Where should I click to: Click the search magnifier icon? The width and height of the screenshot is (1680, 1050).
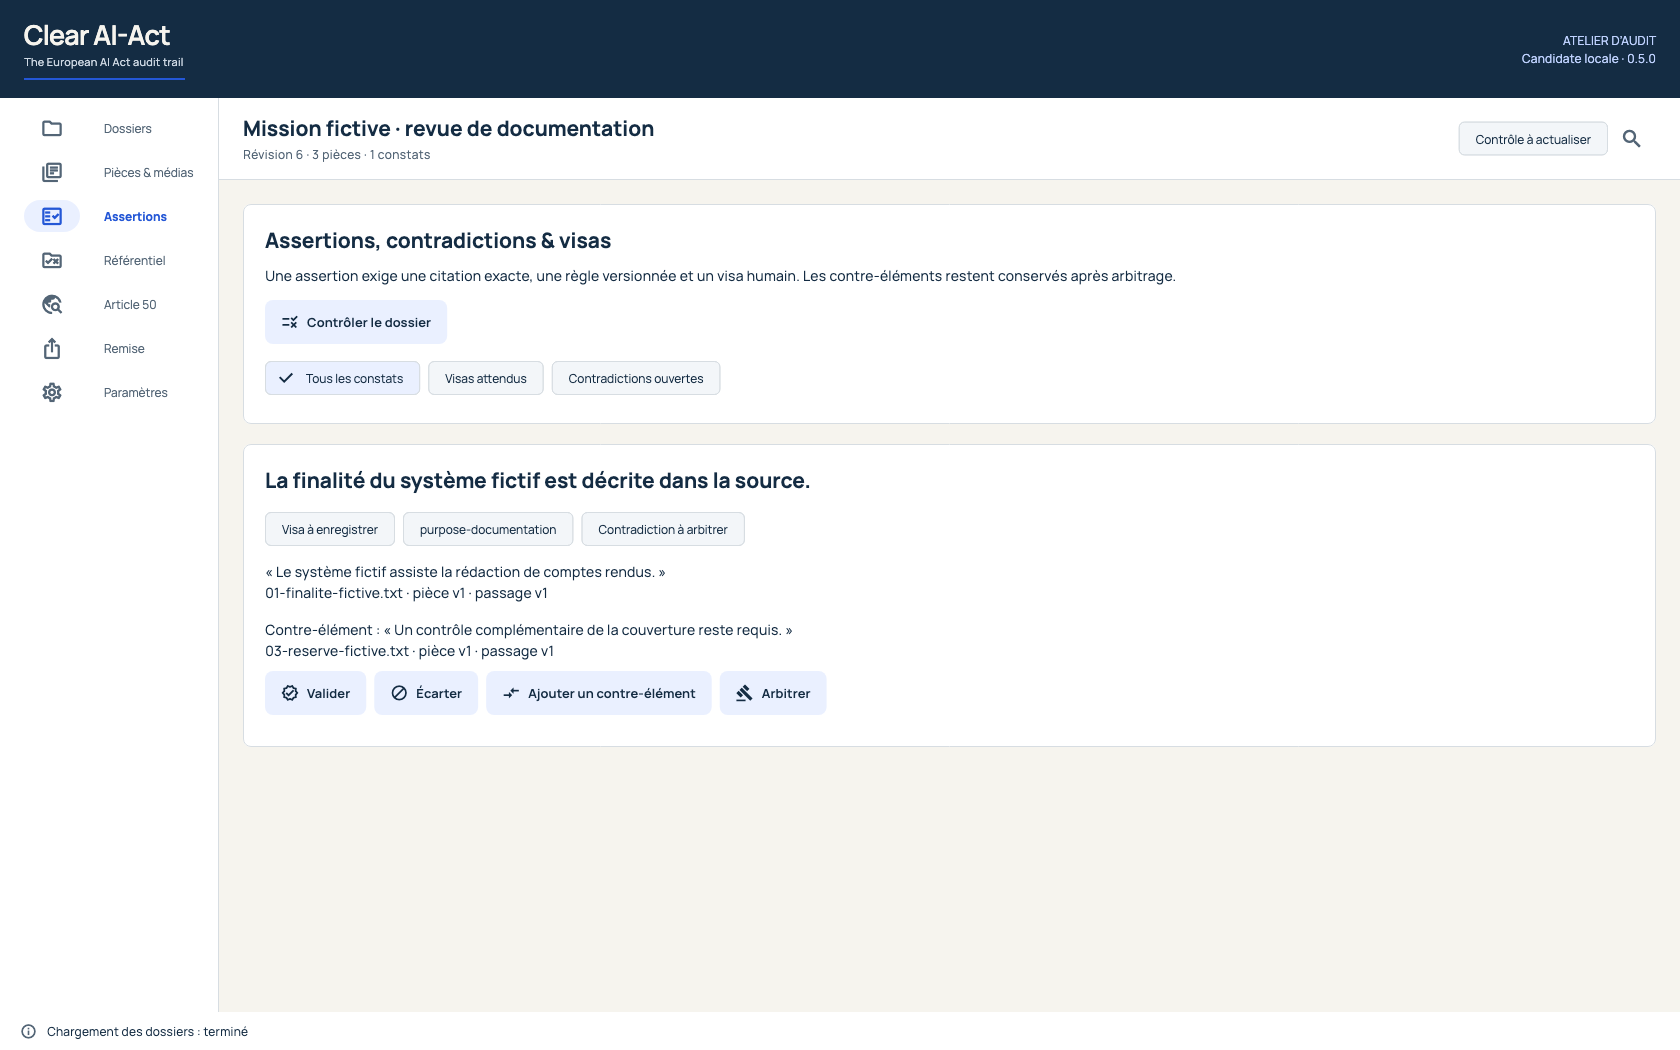(x=1631, y=139)
